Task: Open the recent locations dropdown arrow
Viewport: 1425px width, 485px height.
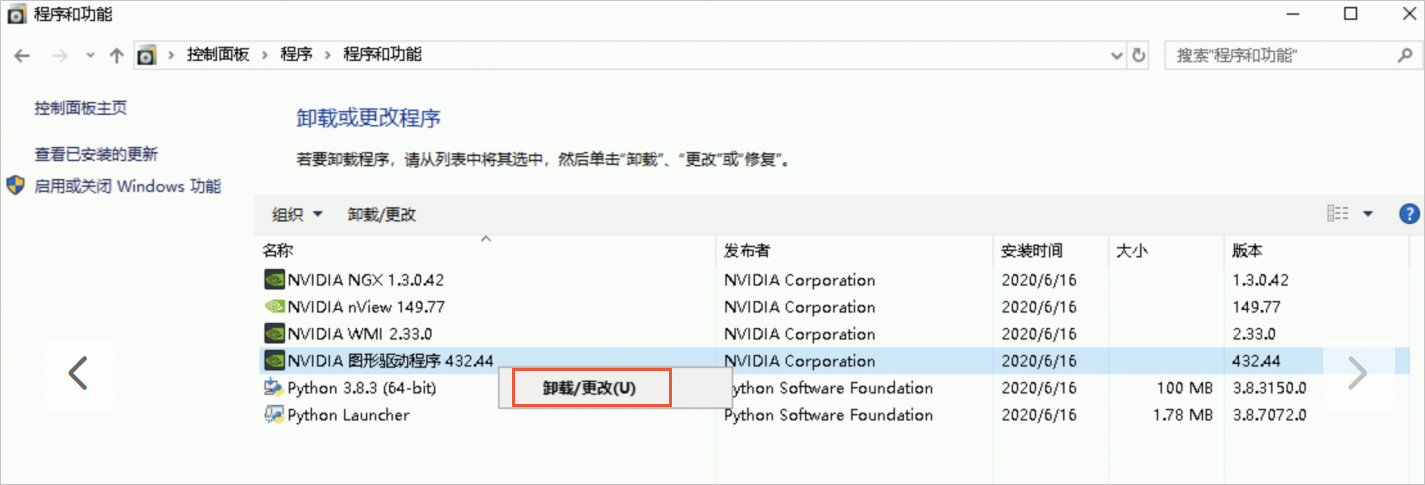Action: 90,56
